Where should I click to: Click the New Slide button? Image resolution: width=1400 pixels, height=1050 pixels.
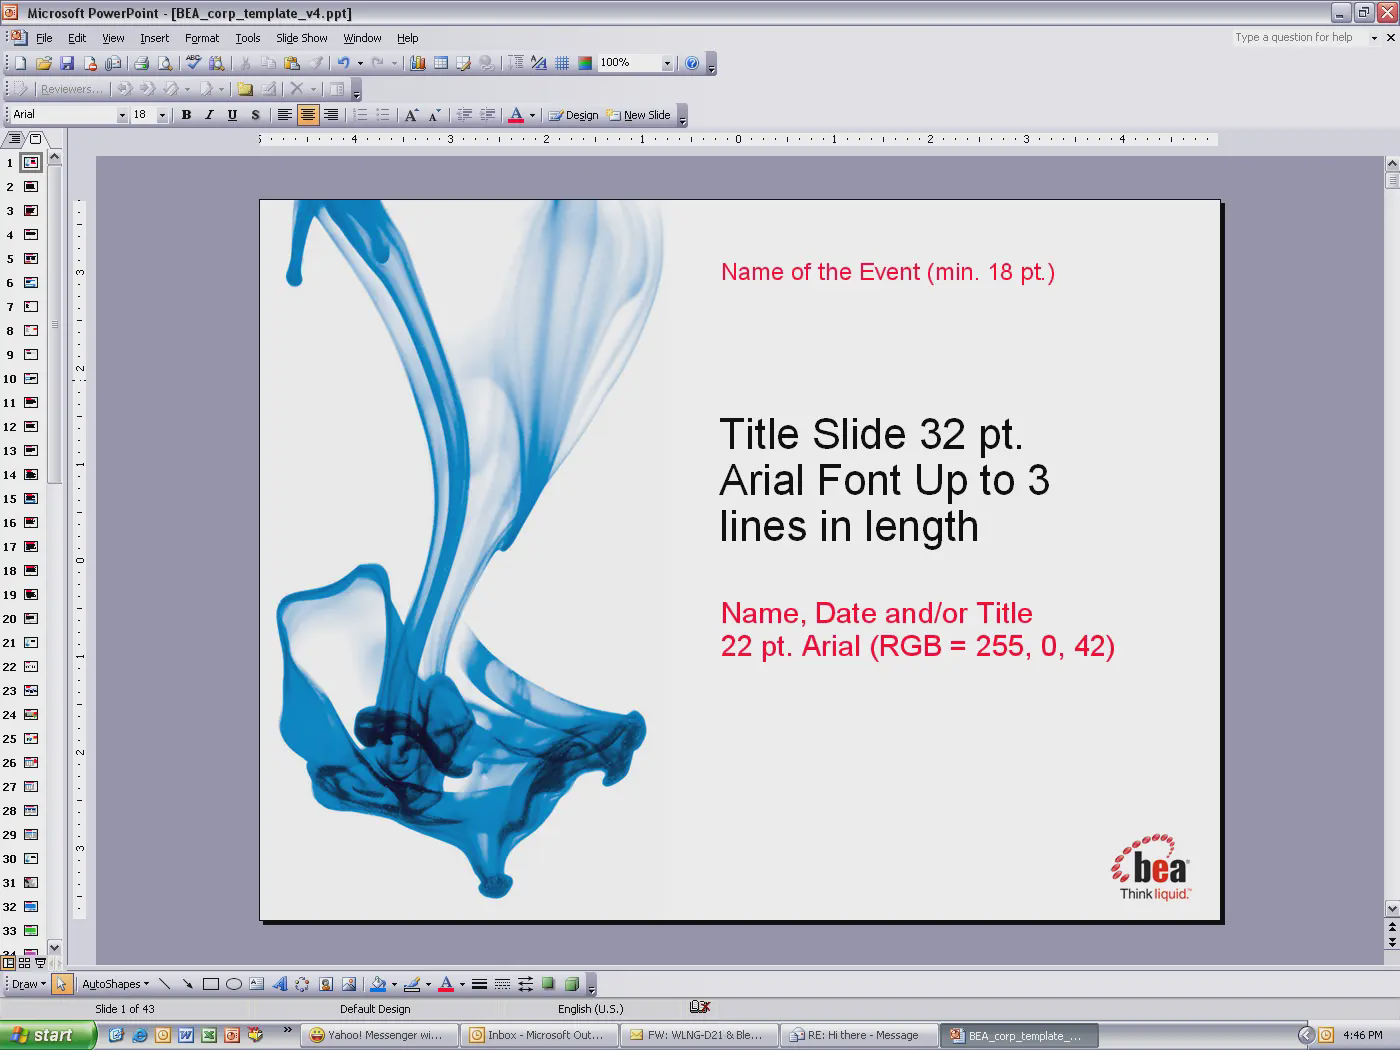coord(638,115)
